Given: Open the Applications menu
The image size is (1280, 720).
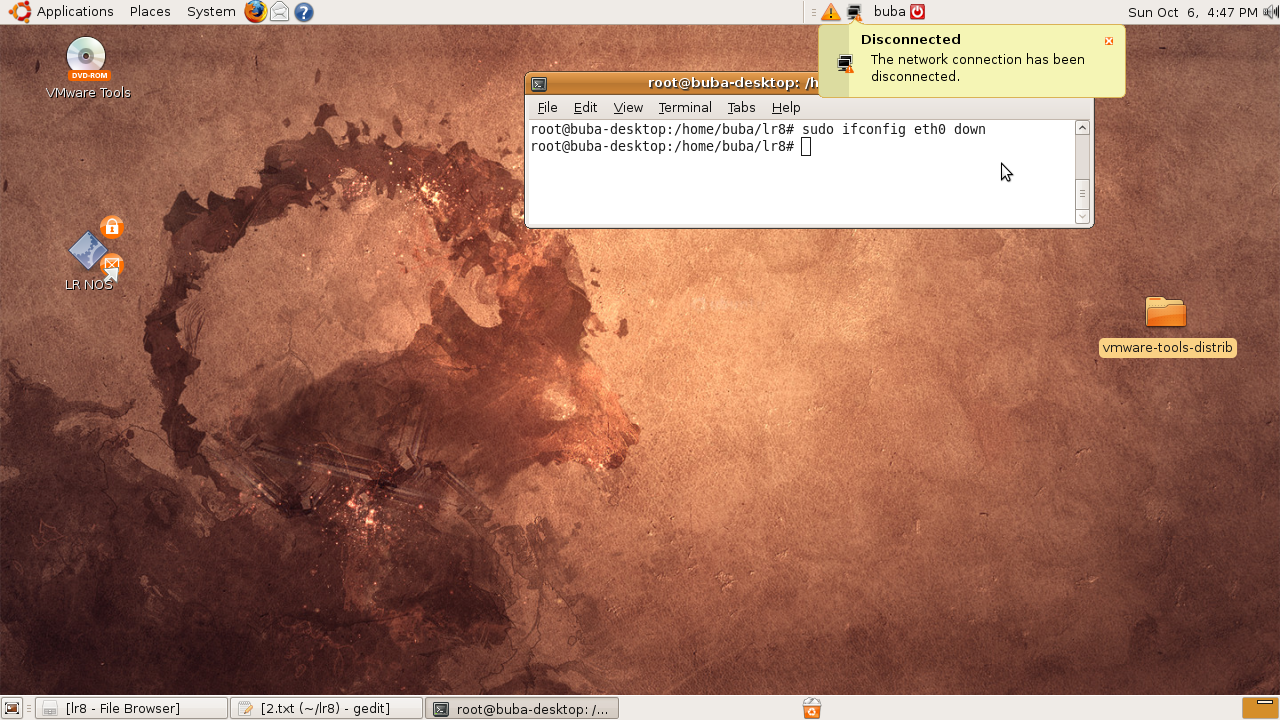Looking at the screenshot, I should [x=62, y=12].
